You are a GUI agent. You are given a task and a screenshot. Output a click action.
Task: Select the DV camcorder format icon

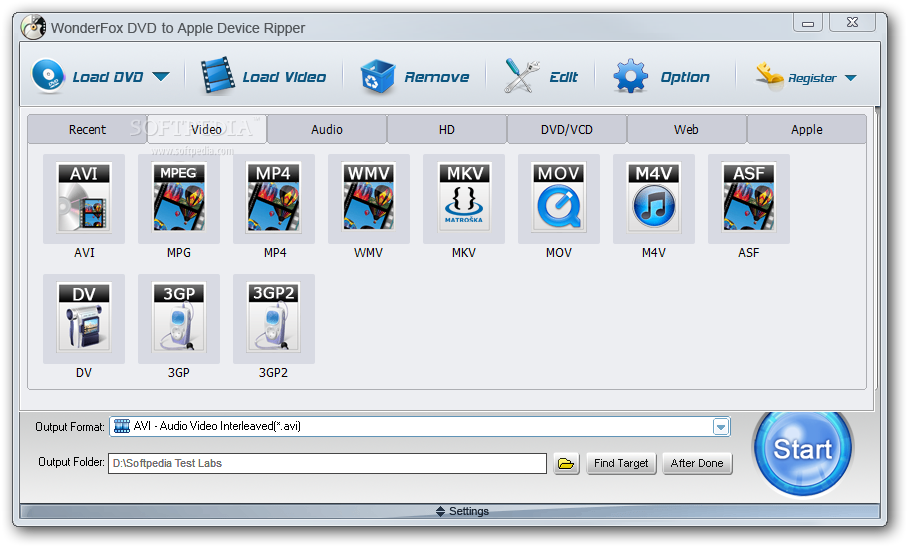(84, 318)
